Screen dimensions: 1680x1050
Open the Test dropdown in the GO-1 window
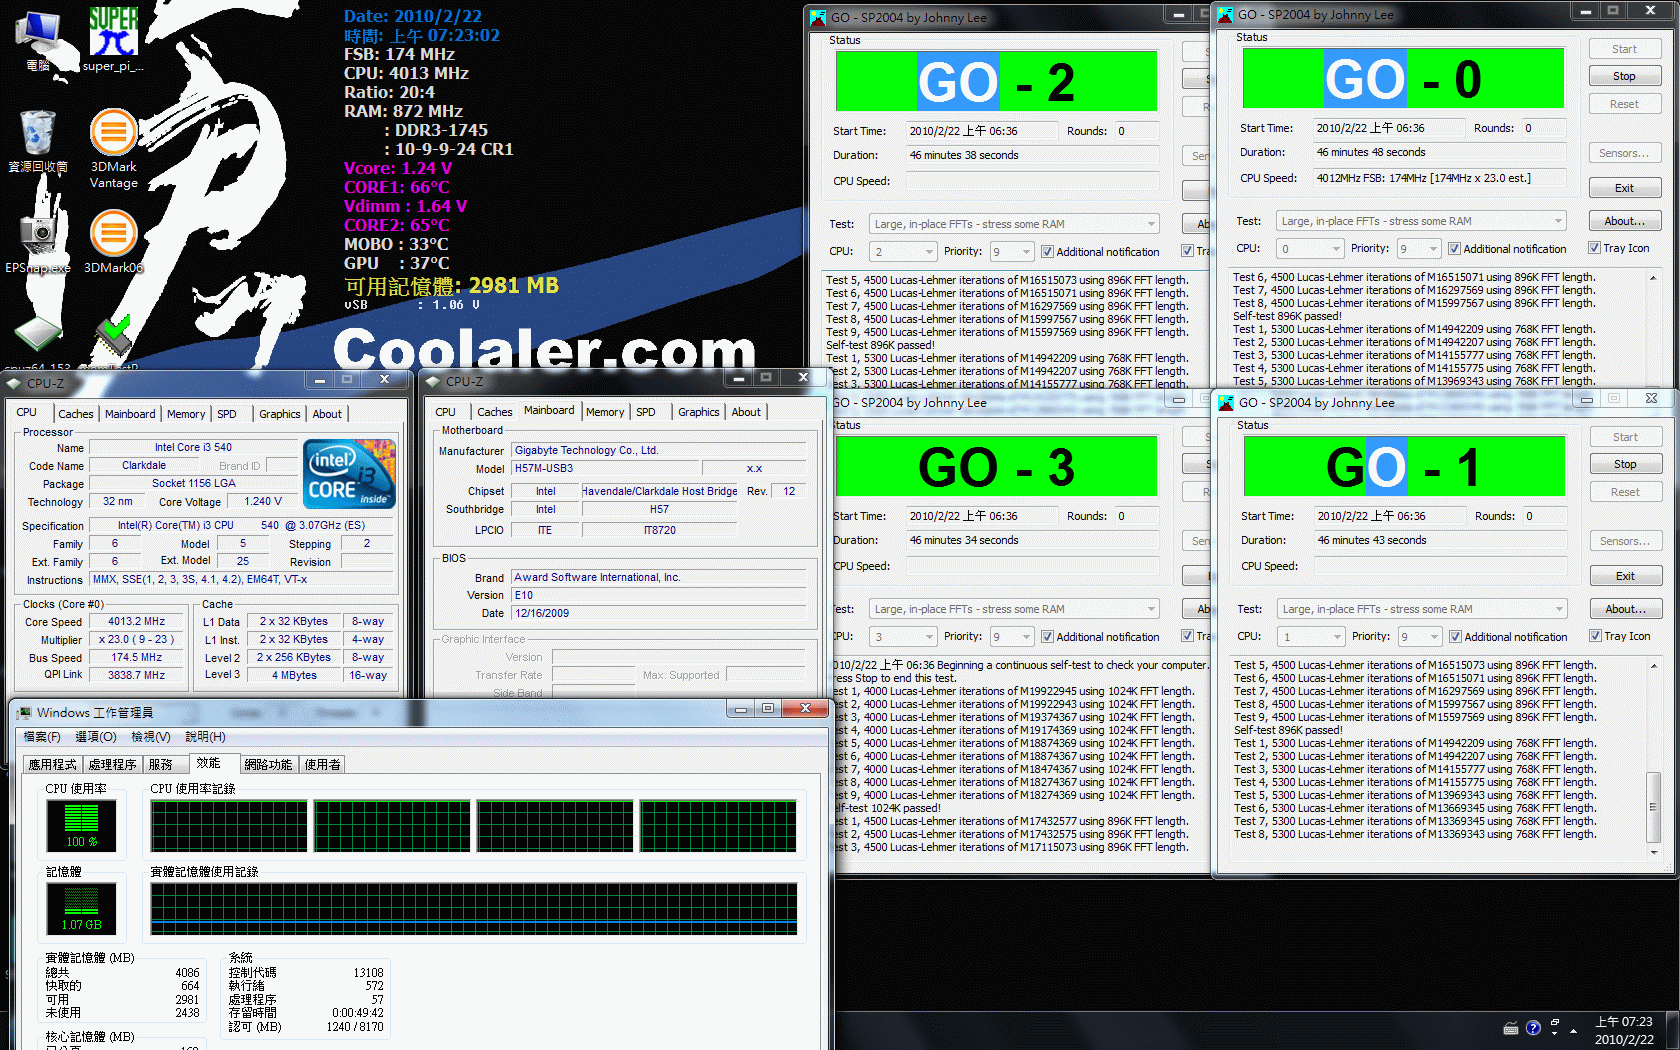(1422, 609)
